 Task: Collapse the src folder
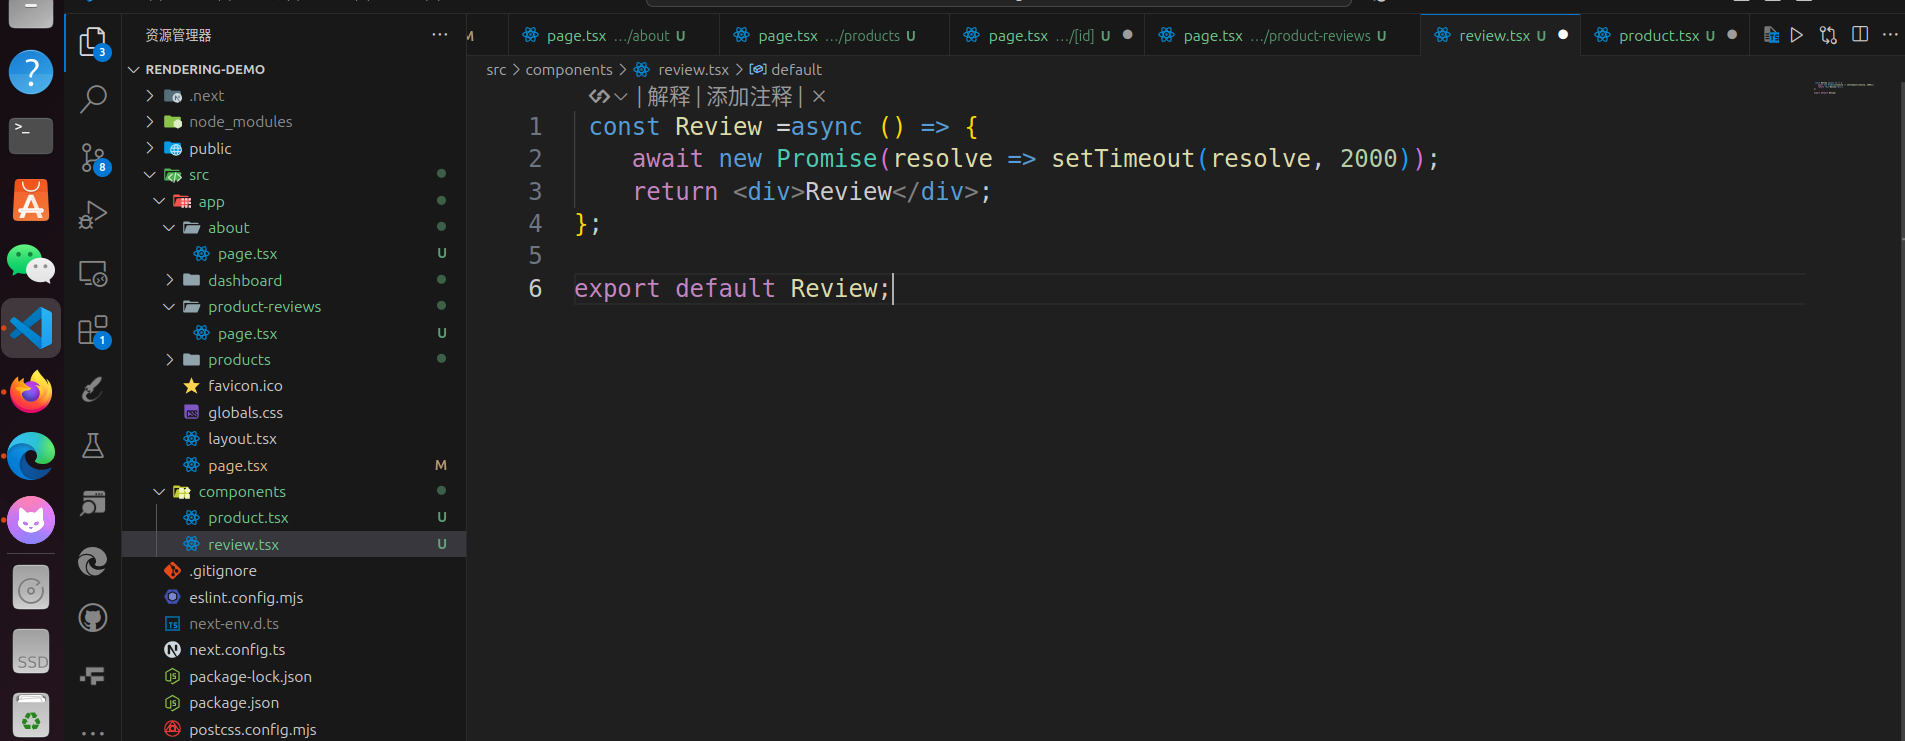tap(150, 175)
